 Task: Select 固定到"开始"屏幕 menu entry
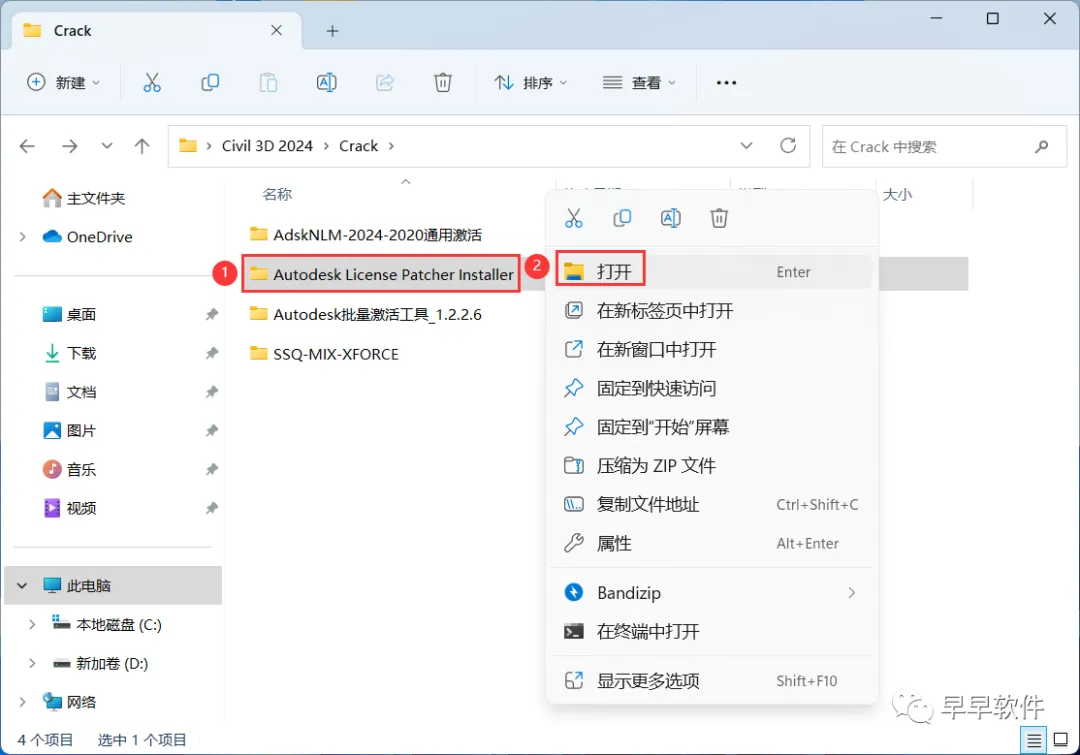(x=713, y=427)
